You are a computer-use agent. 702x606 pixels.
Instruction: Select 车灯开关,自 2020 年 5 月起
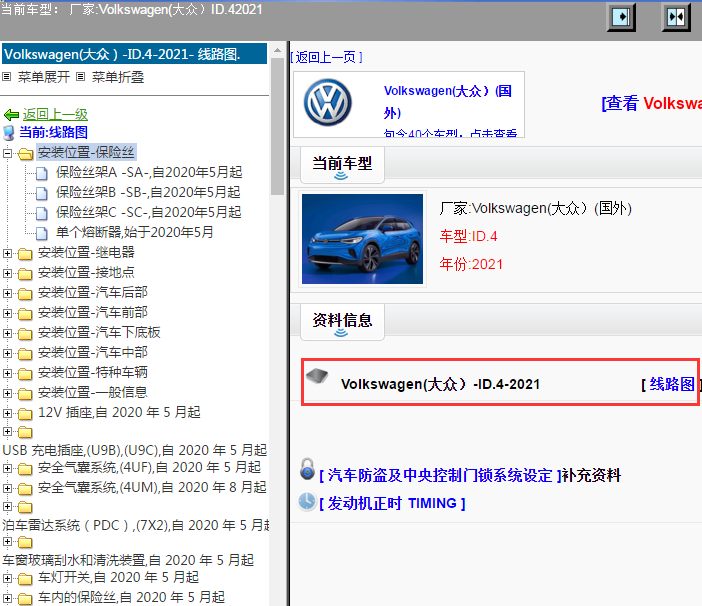(x=118, y=577)
